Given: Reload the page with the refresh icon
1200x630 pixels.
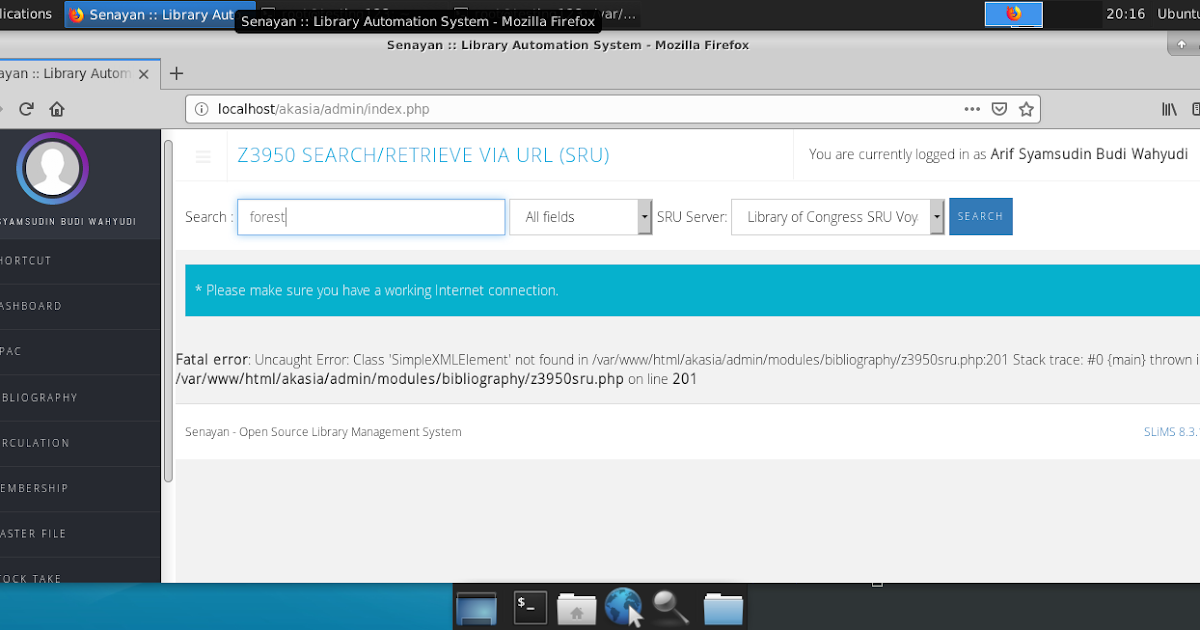Looking at the screenshot, I should point(27,109).
